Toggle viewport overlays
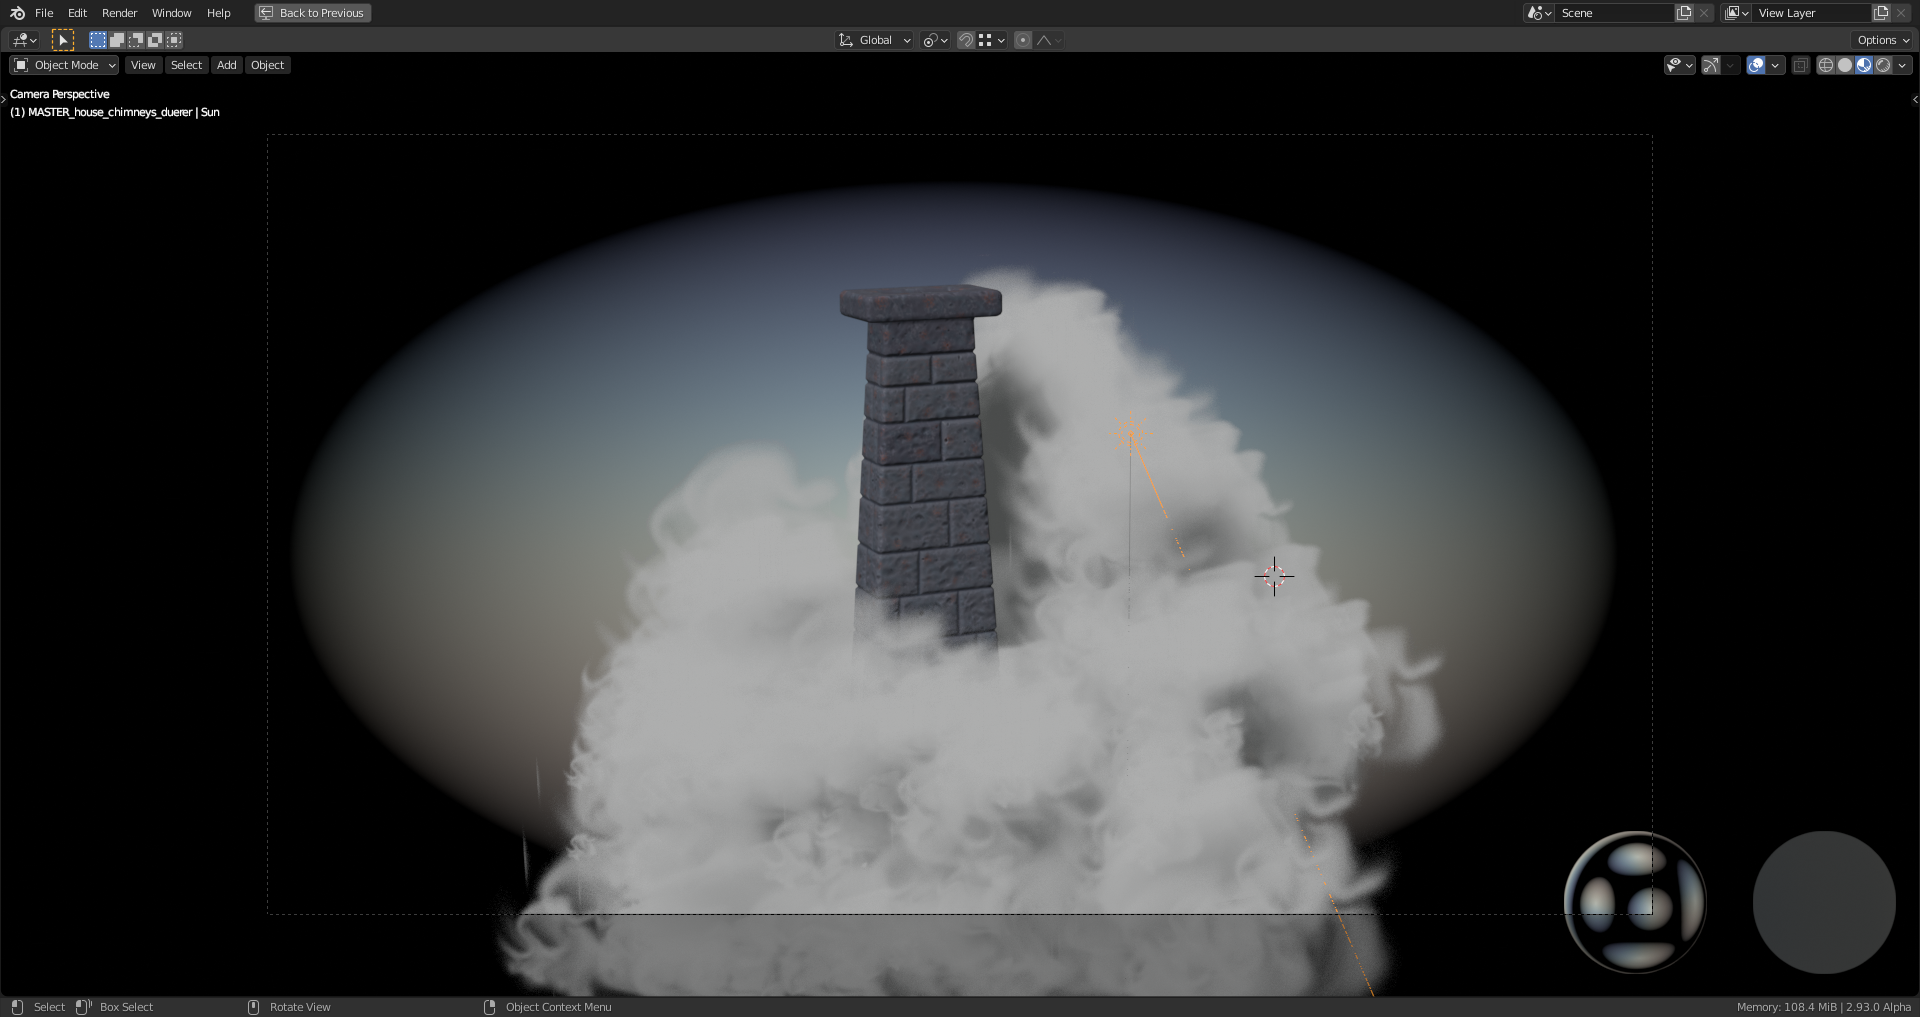 [1756, 65]
